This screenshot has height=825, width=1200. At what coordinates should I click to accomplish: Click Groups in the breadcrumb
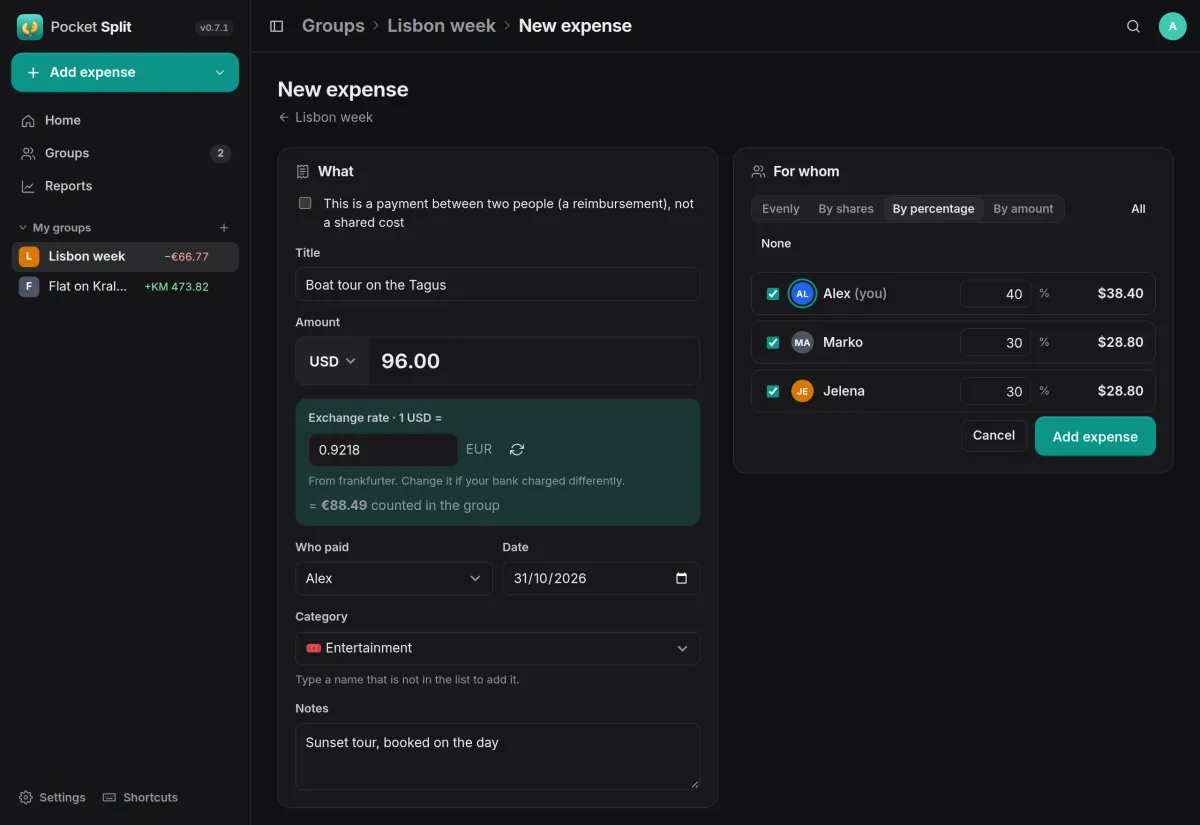333,26
